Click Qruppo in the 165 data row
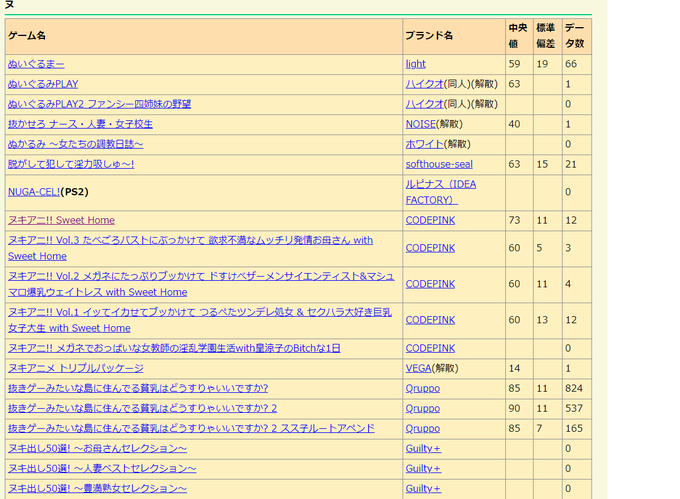 pos(423,429)
